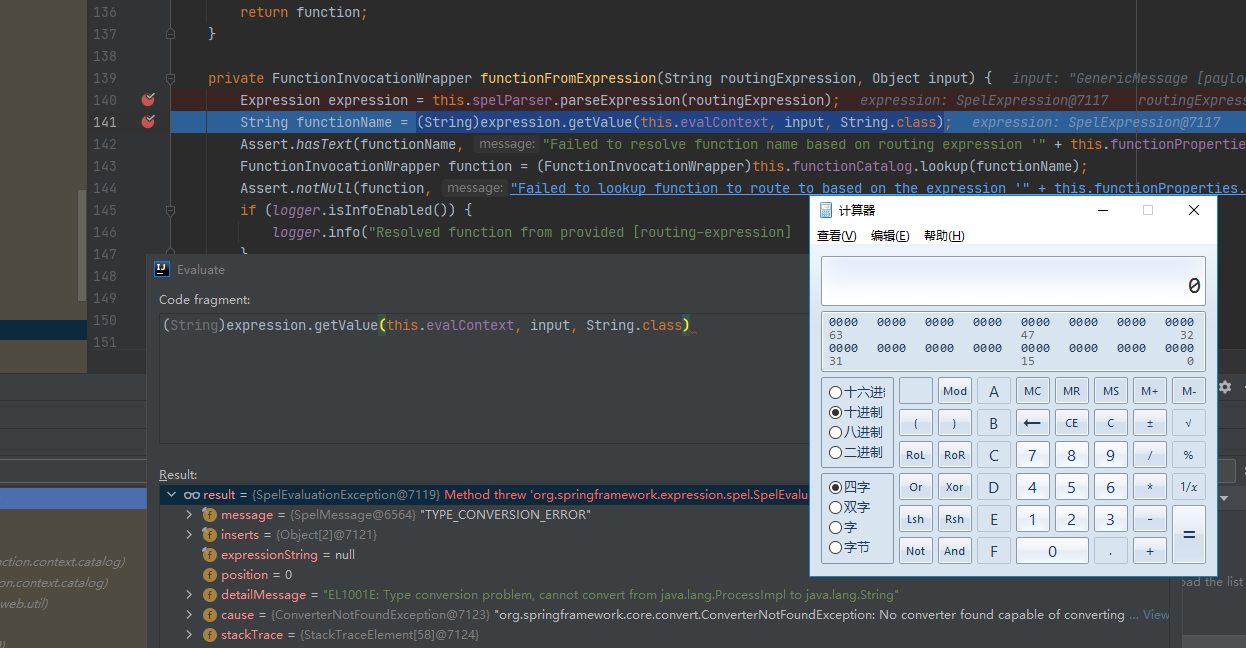Click the M+ button in Calculator

1149,391
